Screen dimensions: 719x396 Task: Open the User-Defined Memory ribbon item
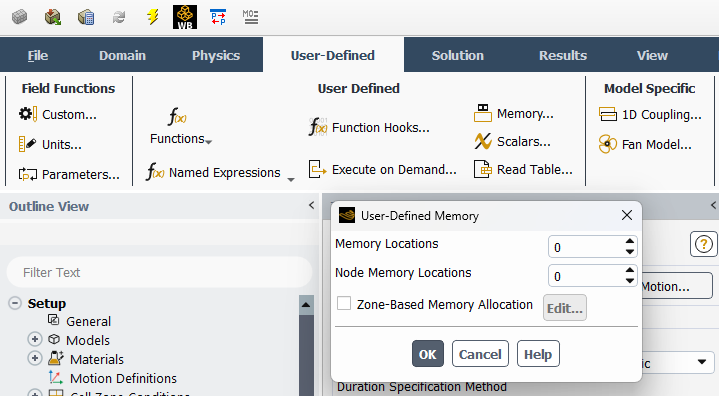[x=514, y=113]
